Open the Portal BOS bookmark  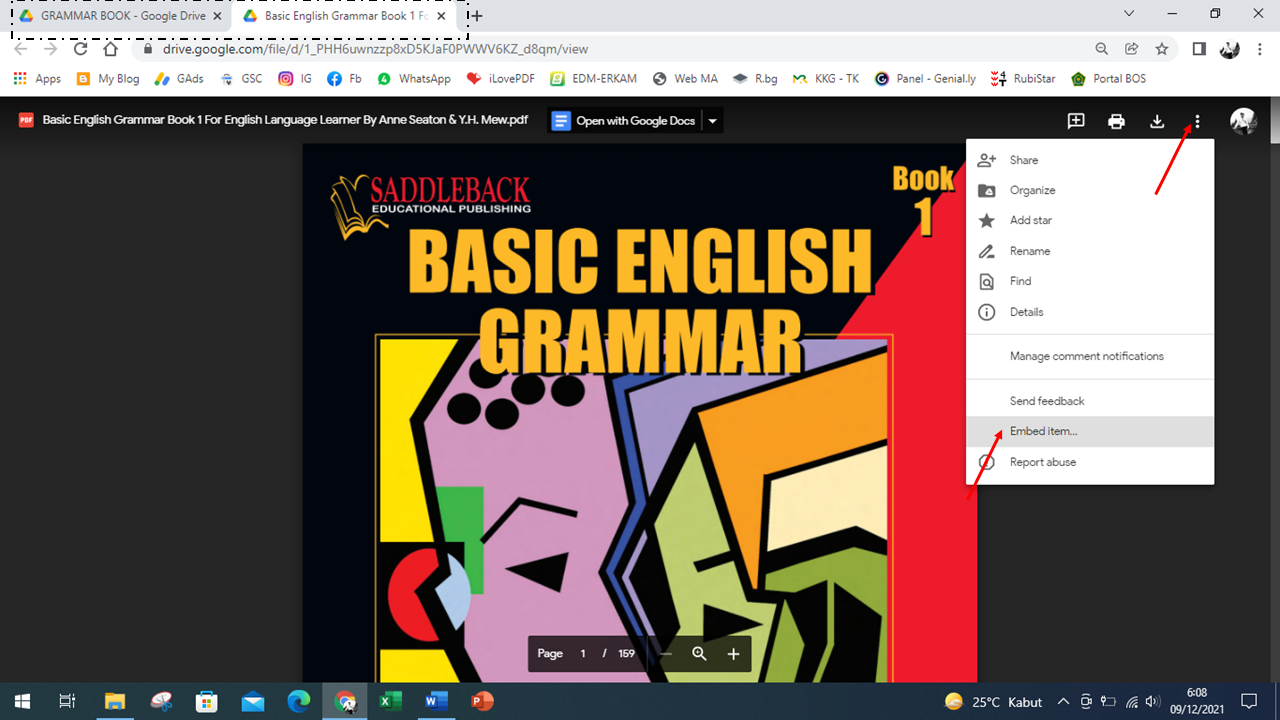pos(1108,78)
